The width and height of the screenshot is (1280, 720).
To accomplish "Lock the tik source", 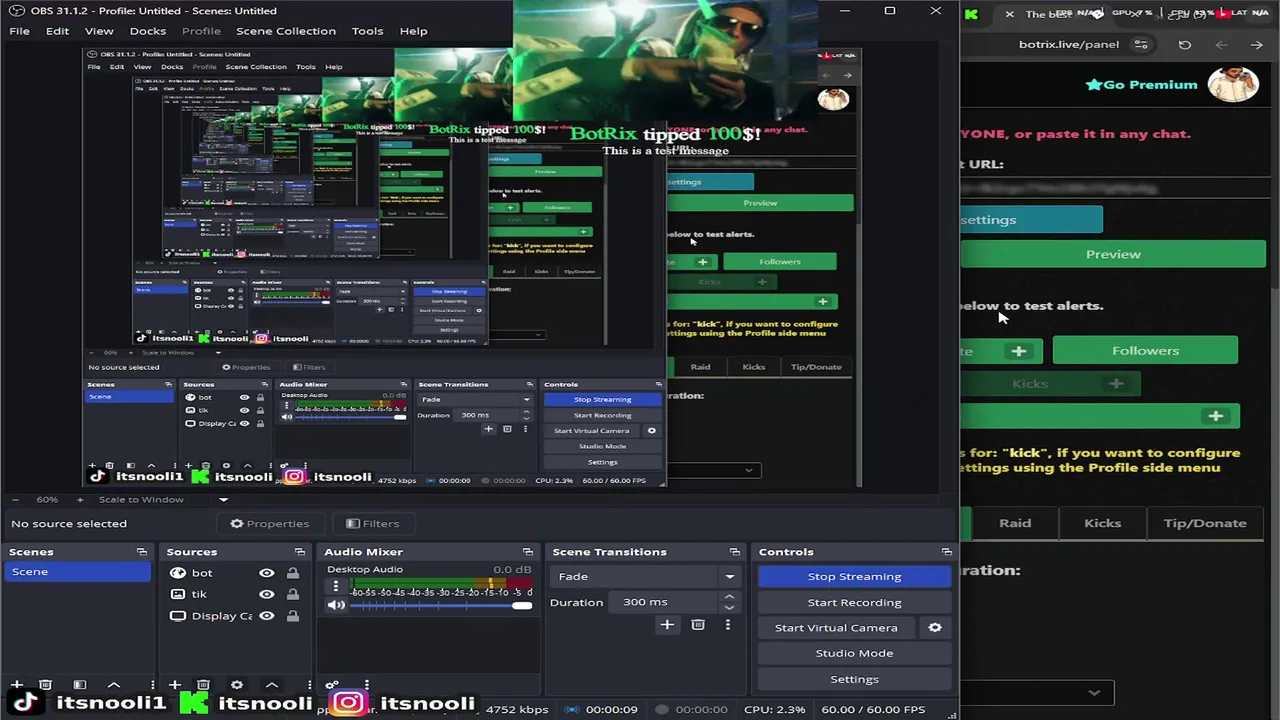I will point(292,595).
